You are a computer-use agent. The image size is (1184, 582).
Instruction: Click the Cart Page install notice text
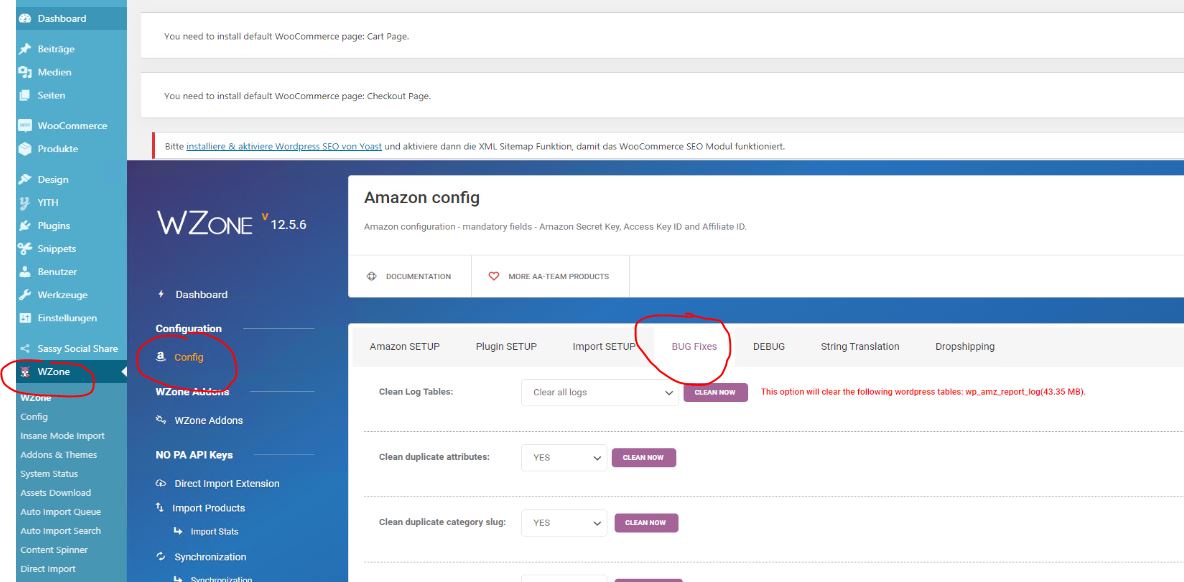pyautogui.click(x=286, y=35)
